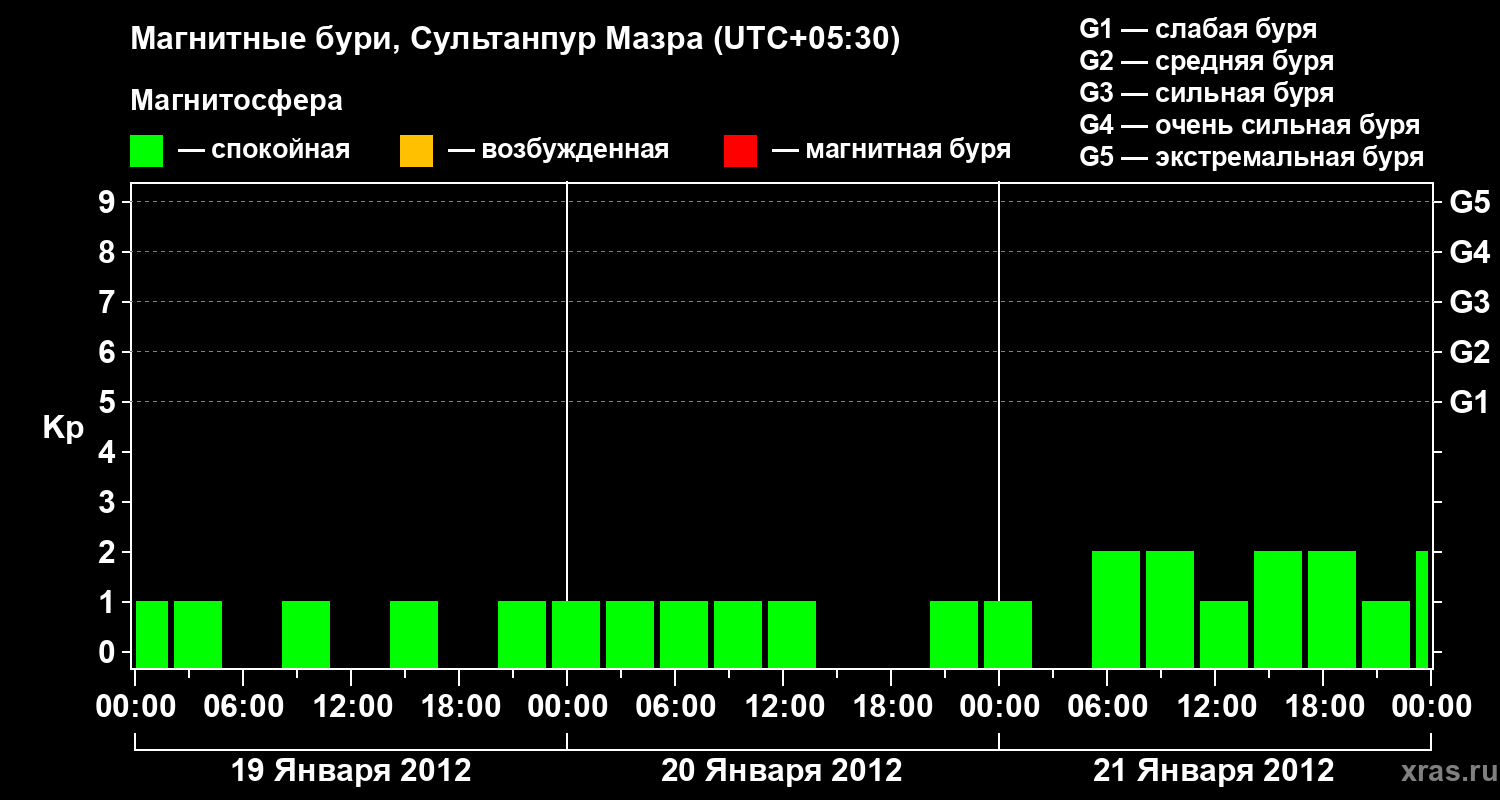Click the 06:00 time label above 19 Января
The image size is (1500, 800).
[244, 707]
